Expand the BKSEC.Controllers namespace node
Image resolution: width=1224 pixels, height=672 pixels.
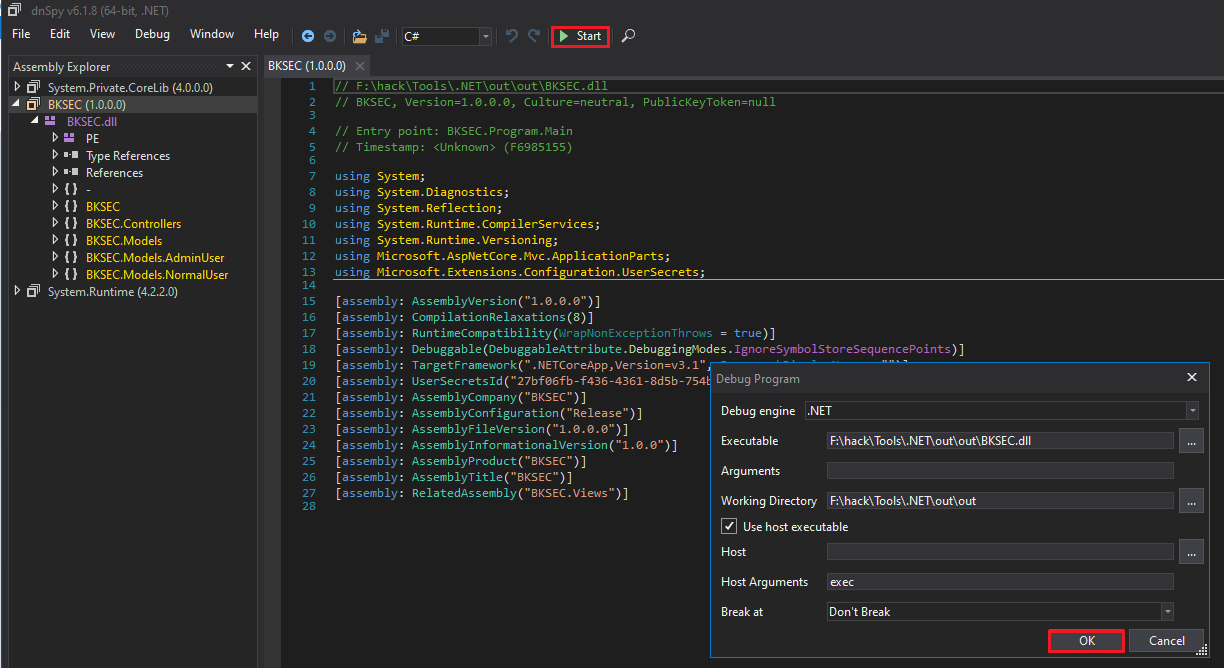pyautogui.click(x=56, y=224)
